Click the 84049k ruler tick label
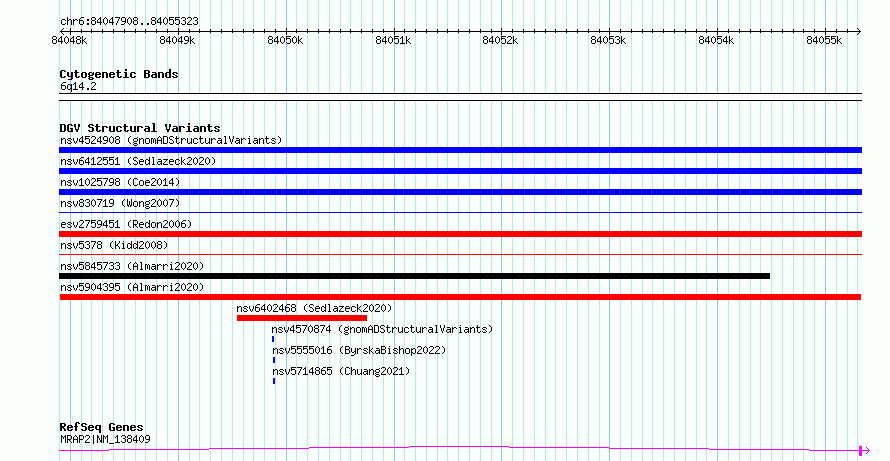Viewport: 890px width, 461px height. pyautogui.click(x=178, y=40)
